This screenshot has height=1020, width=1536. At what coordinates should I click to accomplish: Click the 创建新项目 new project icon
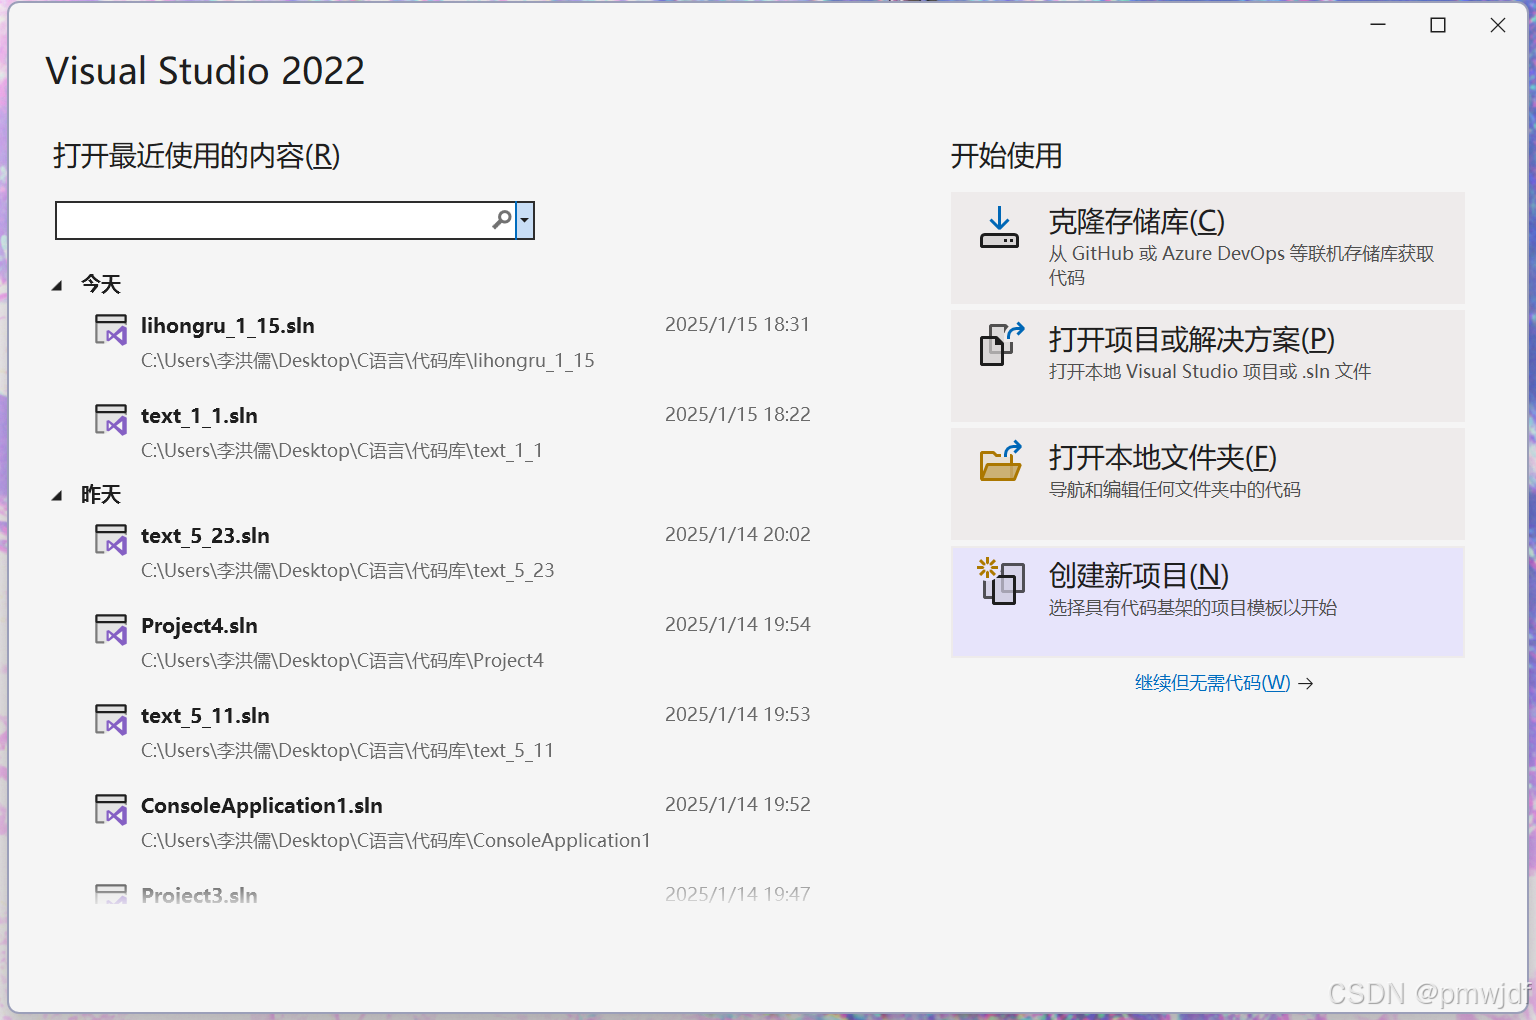coord(1001,582)
